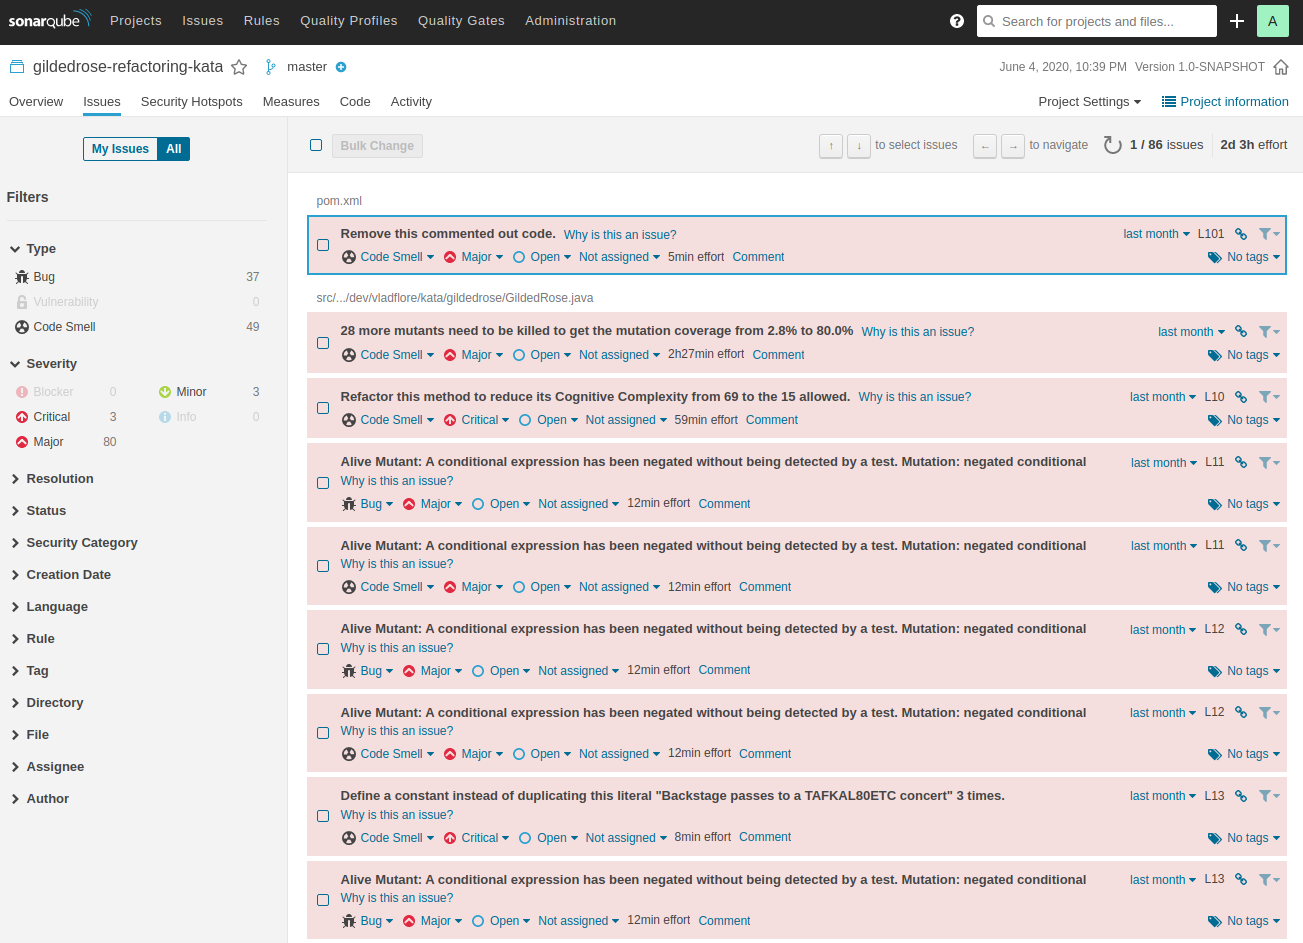Open the Open status dropdown on pom.xml issue

click(x=542, y=257)
